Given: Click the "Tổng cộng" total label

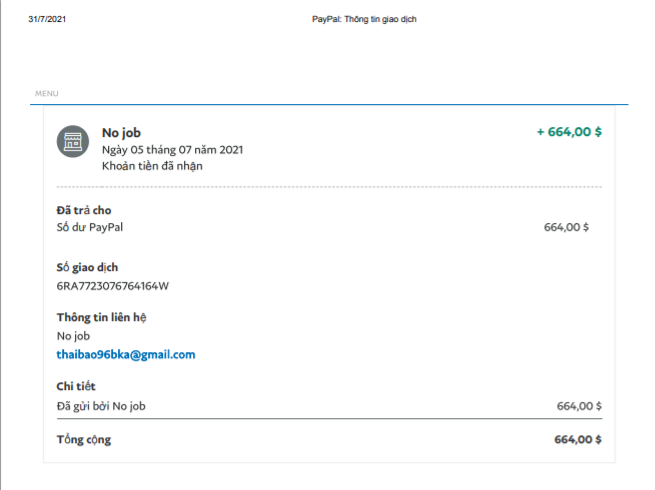Looking at the screenshot, I should 84,439.
